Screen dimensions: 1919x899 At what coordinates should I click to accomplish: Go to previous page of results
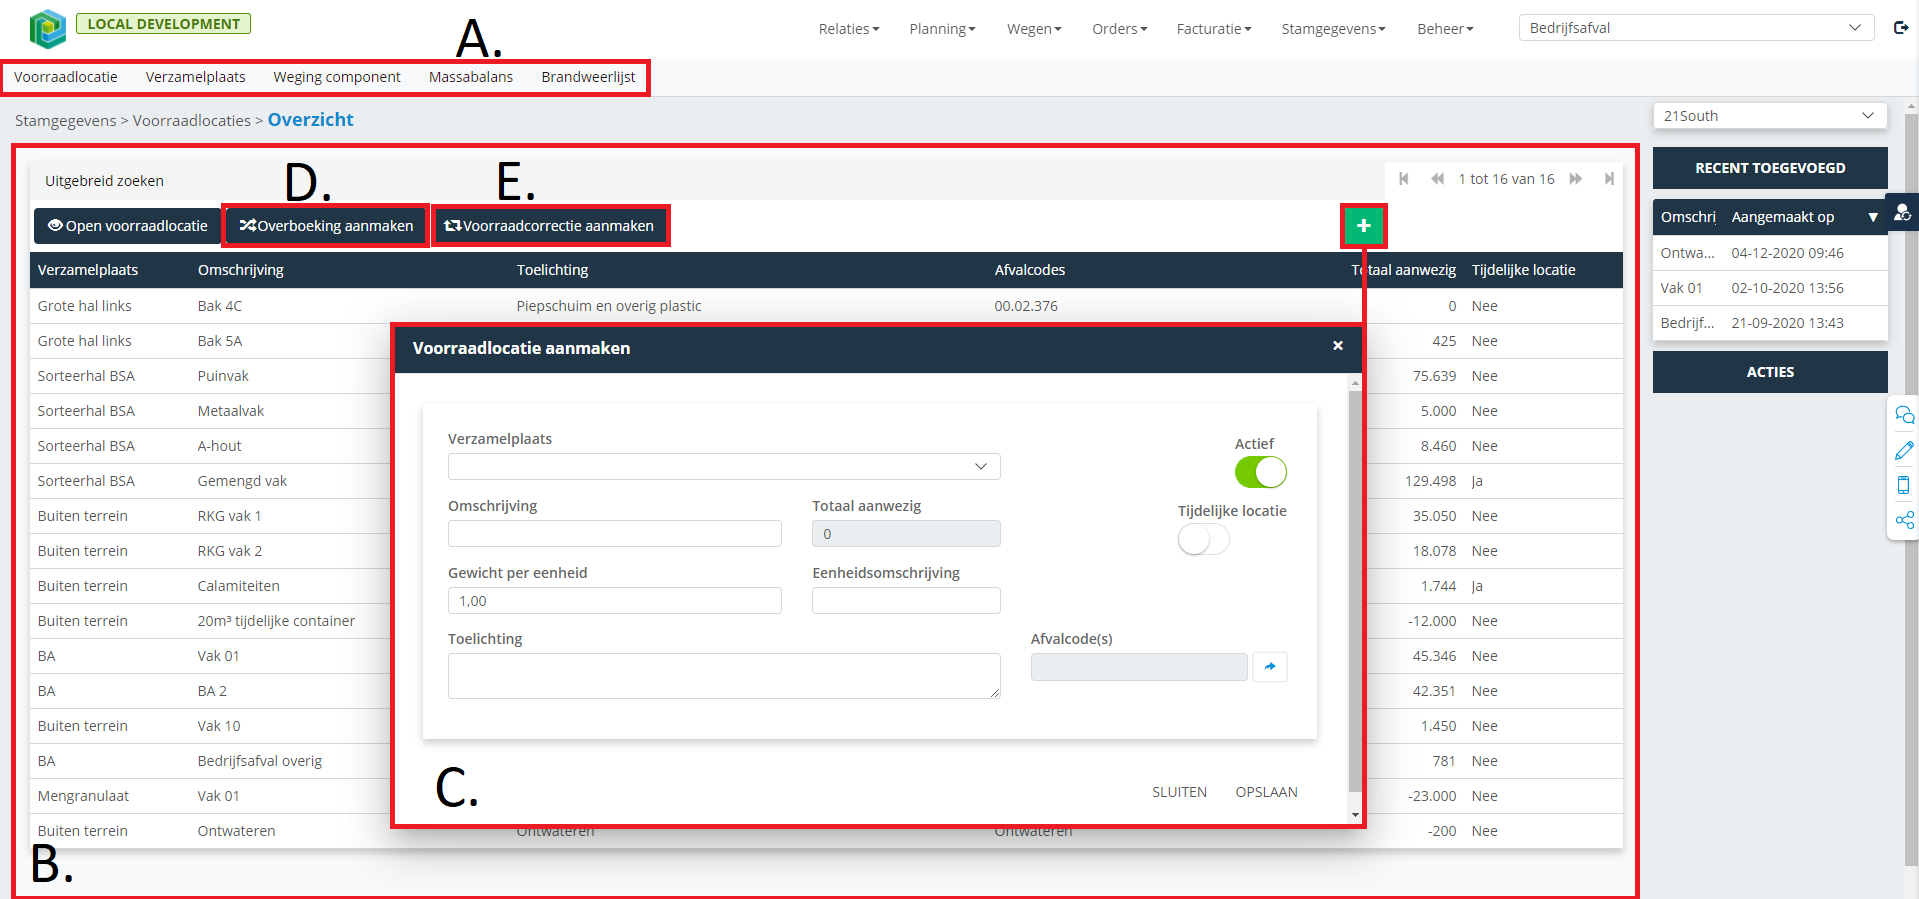pos(1437,179)
